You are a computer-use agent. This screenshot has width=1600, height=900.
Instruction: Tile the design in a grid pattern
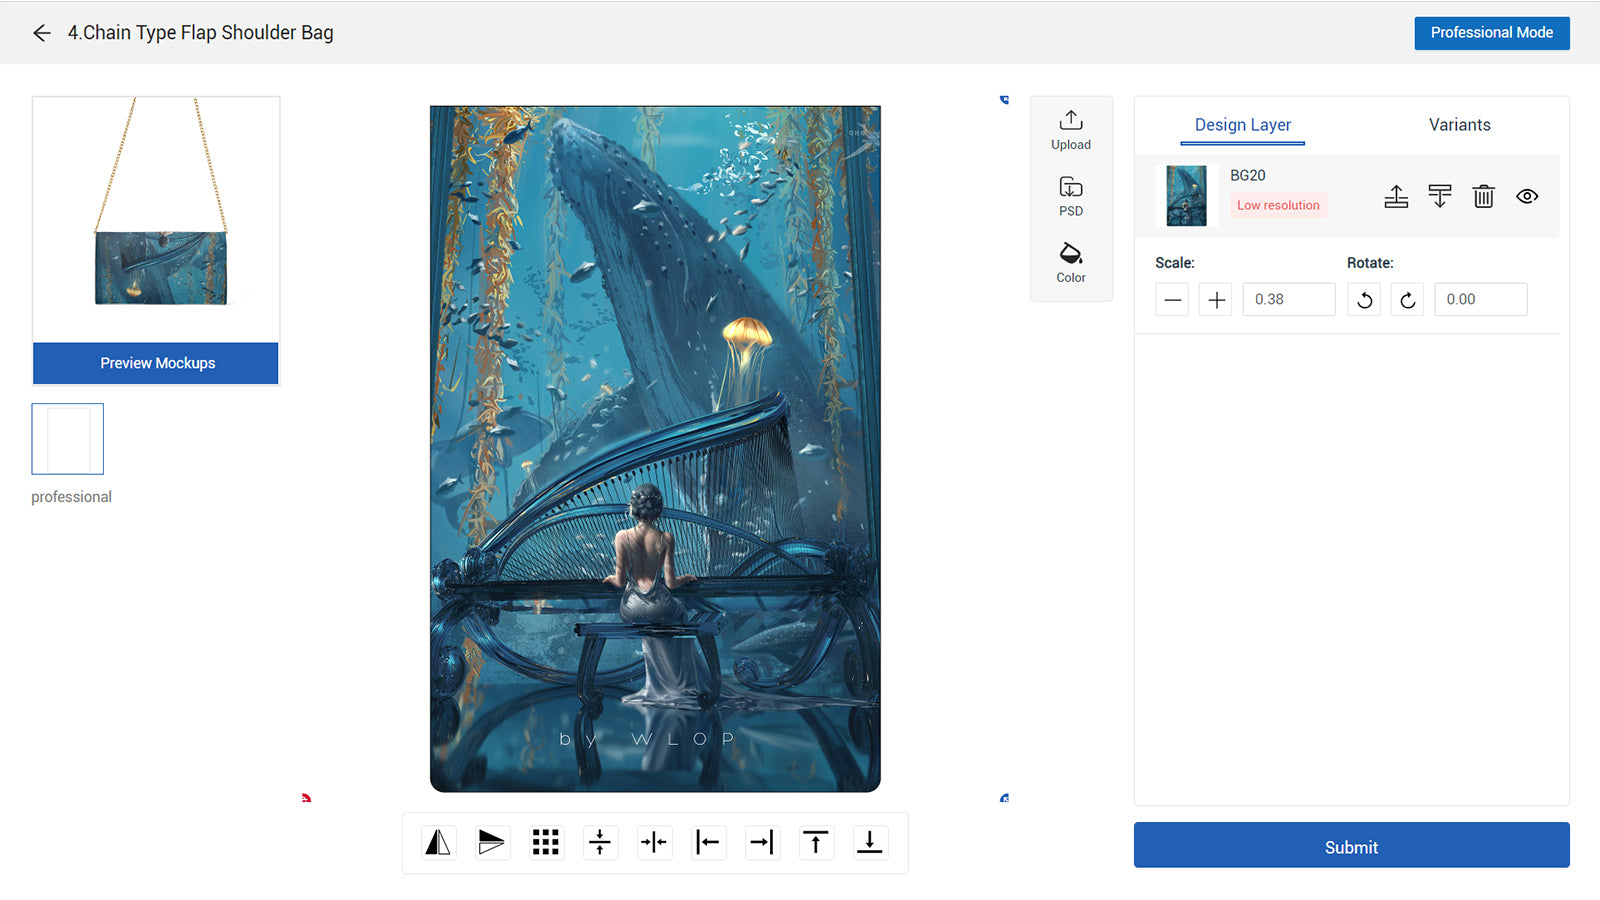coord(545,843)
